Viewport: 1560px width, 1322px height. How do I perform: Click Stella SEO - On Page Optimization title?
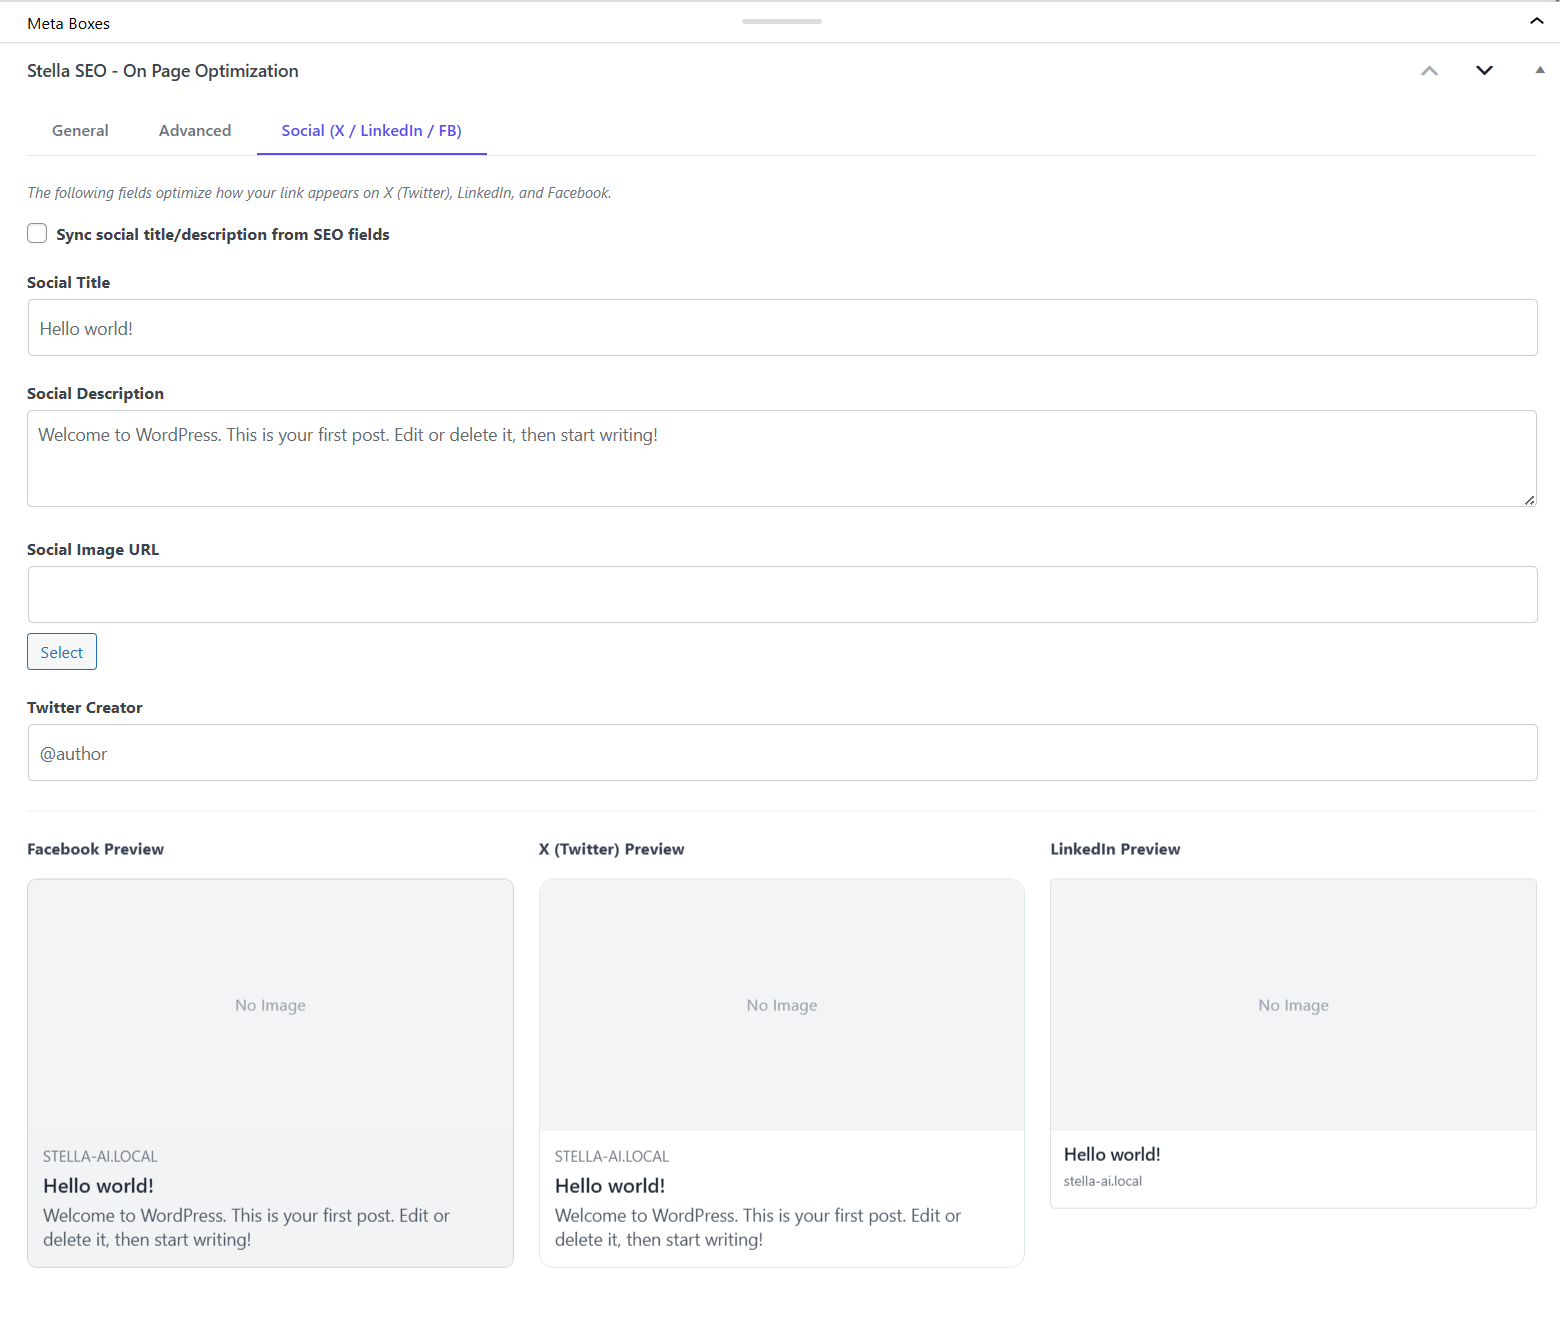[x=163, y=71]
